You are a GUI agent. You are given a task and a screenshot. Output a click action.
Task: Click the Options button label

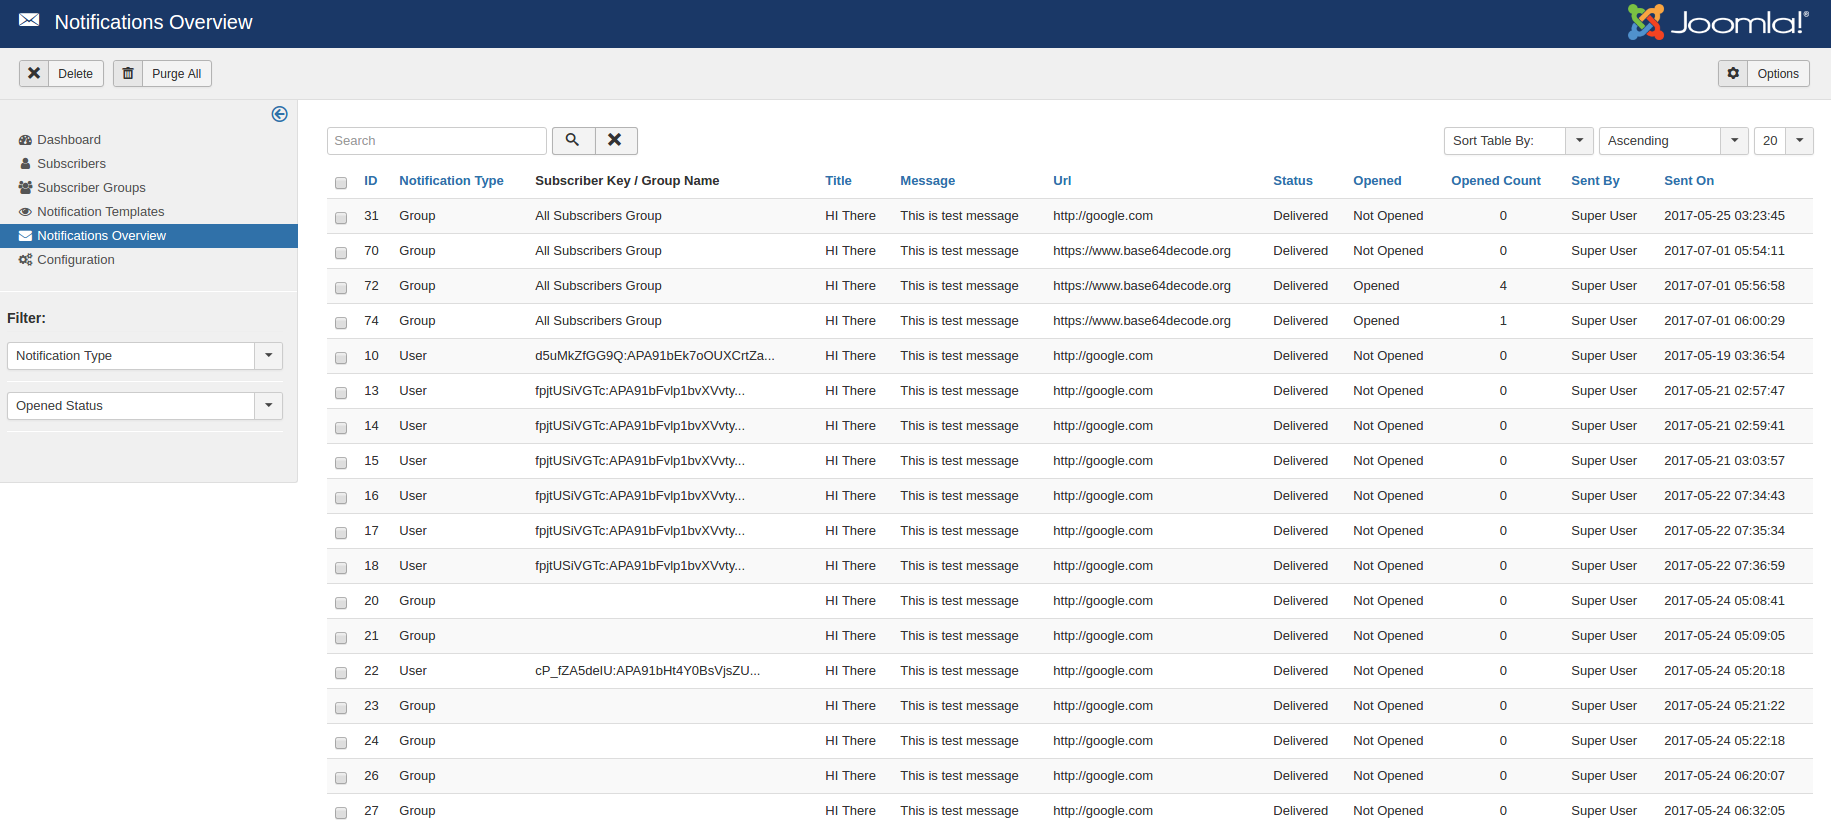(x=1778, y=74)
